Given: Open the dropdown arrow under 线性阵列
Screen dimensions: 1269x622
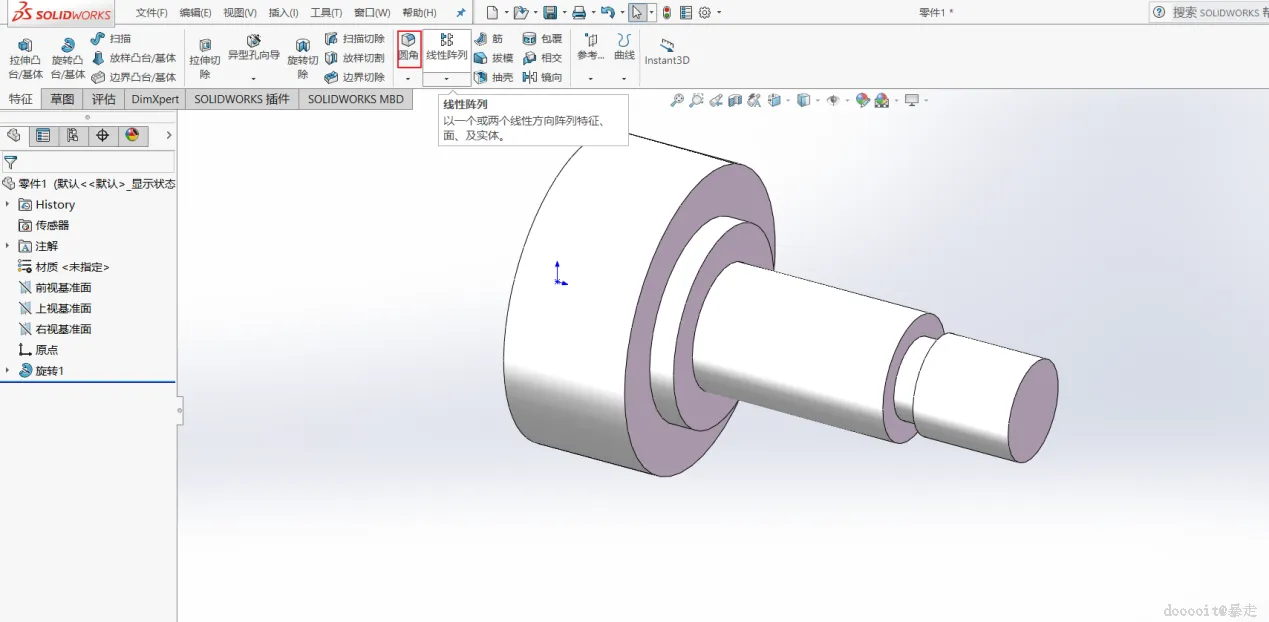Looking at the screenshot, I should [446, 78].
